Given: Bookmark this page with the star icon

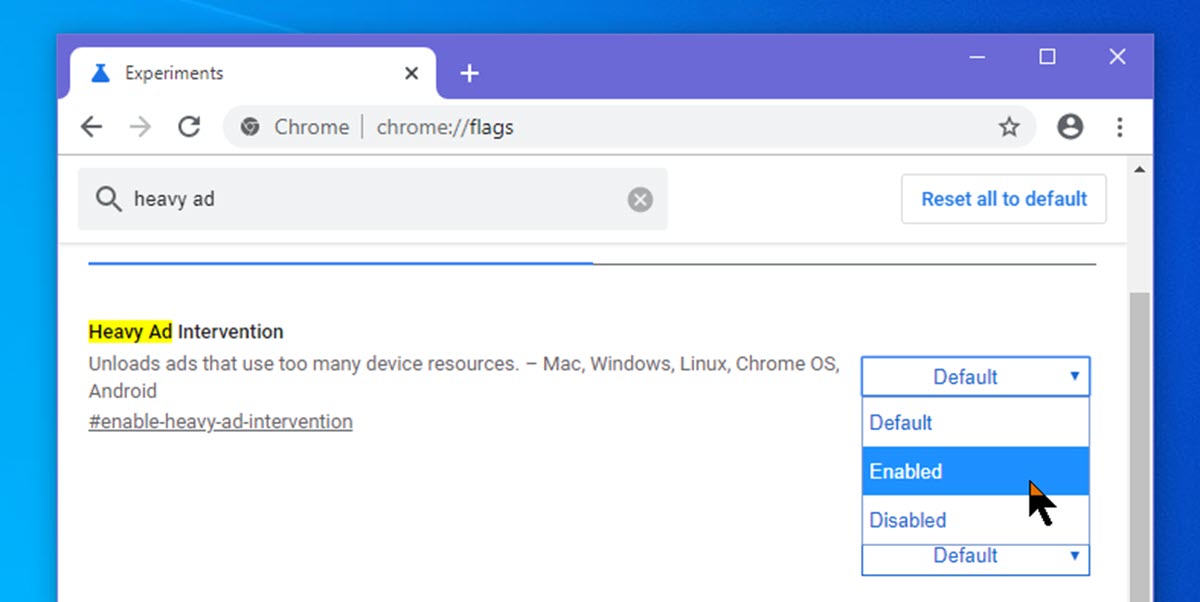Looking at the screenshot, I should (1009, 127).
